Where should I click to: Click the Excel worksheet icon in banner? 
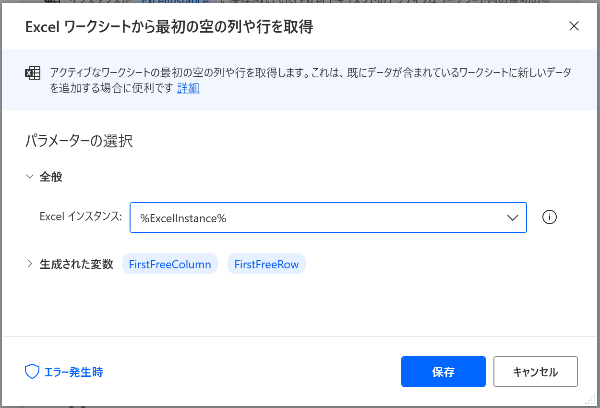33,73
